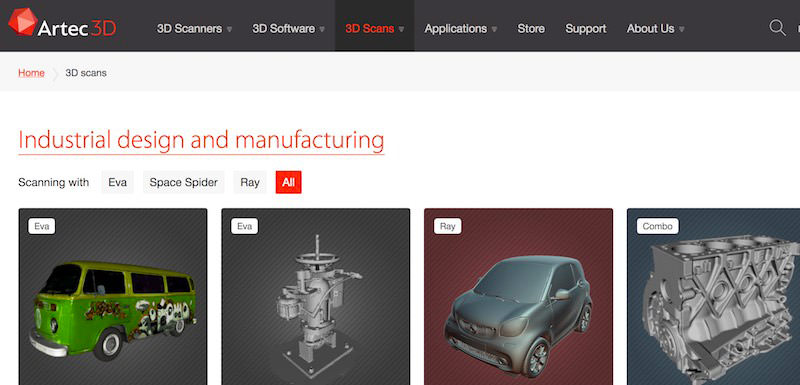Filter scans by Eva scanner
This screenshot has width=800, height=385.
[x=117, y=182]
